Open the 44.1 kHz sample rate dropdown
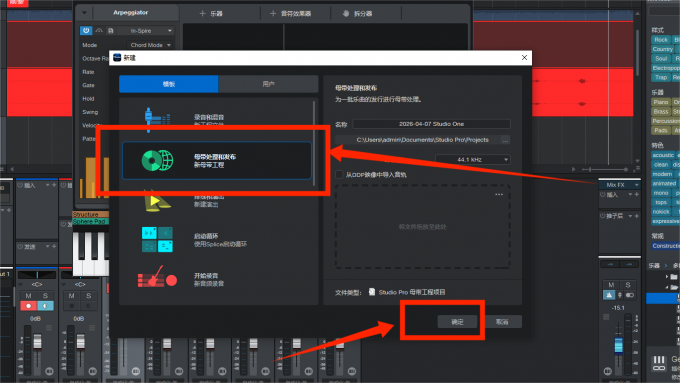The height and width of the screenshot is (383, 680). pos(473,160)
